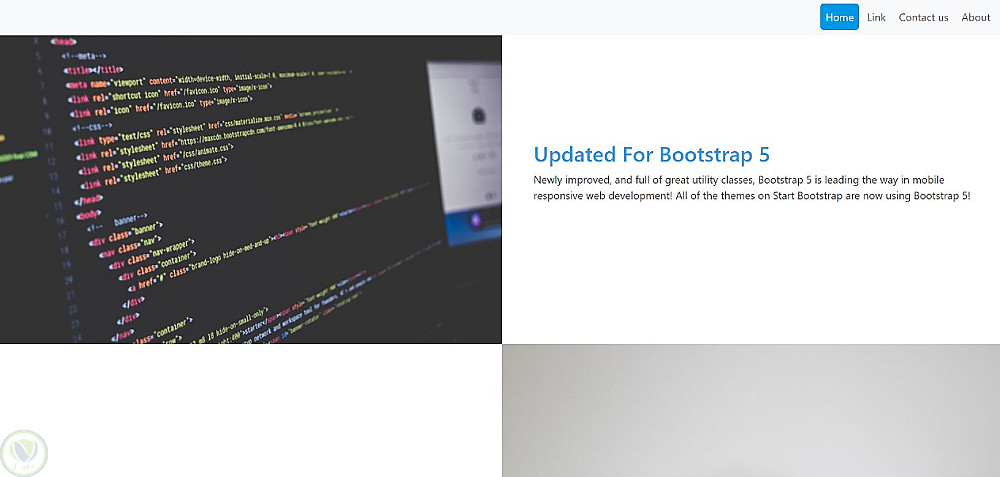
Task: Open the Home nav button
Action: [x=839, y=17]
